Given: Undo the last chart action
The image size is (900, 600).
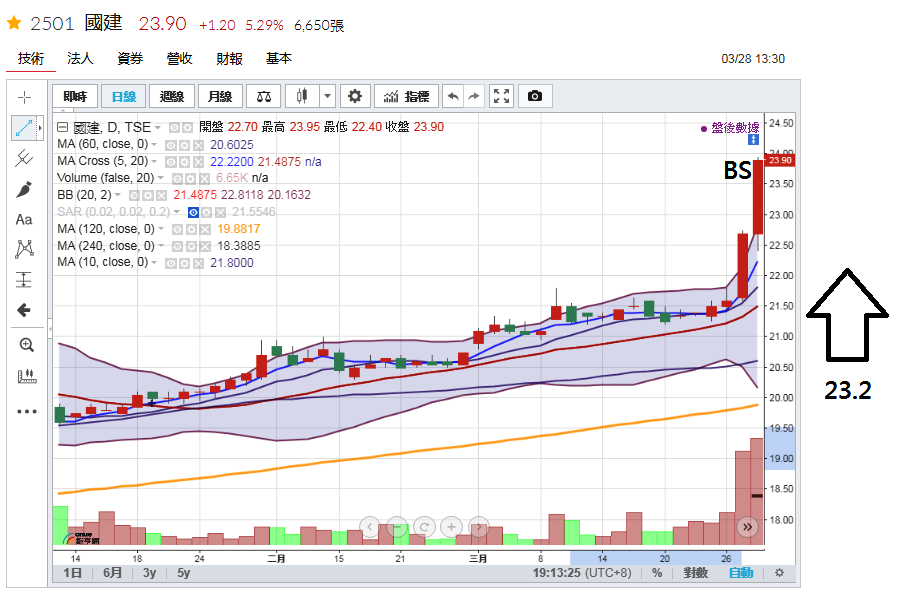Looking at the screenshot, I should tap(453, 96).
